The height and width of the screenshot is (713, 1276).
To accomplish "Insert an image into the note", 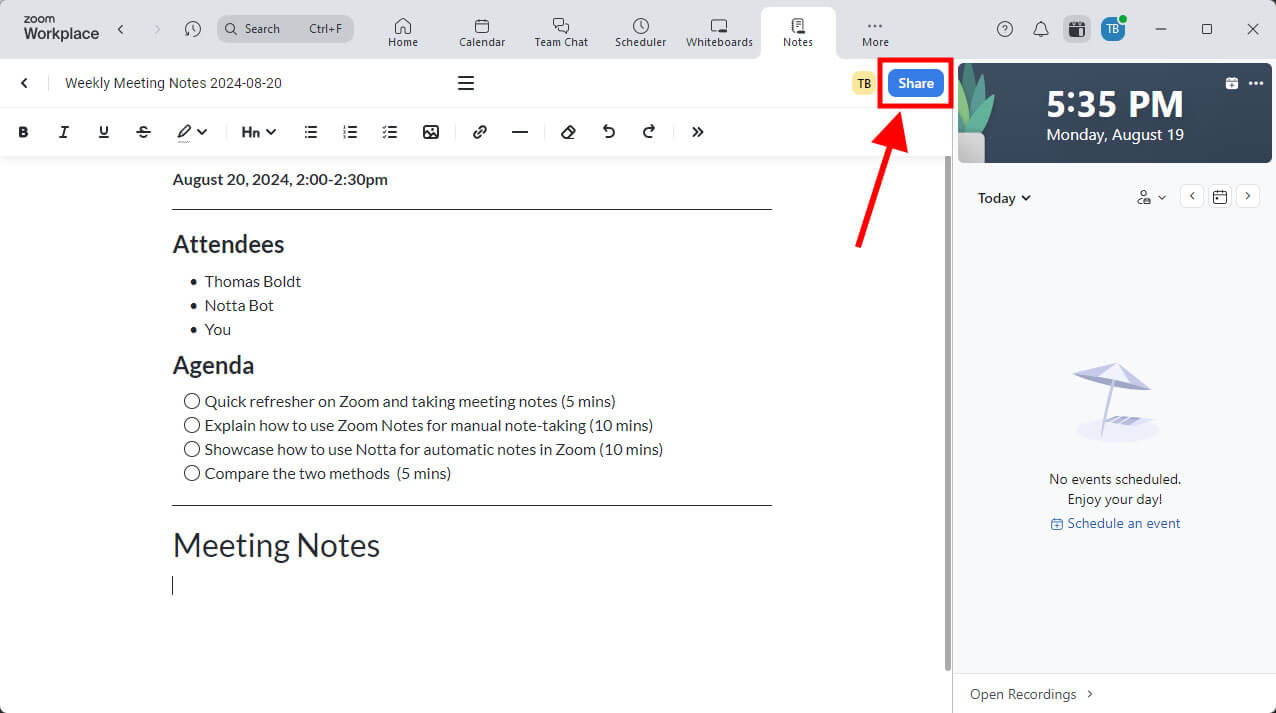I will pos(431,132).
